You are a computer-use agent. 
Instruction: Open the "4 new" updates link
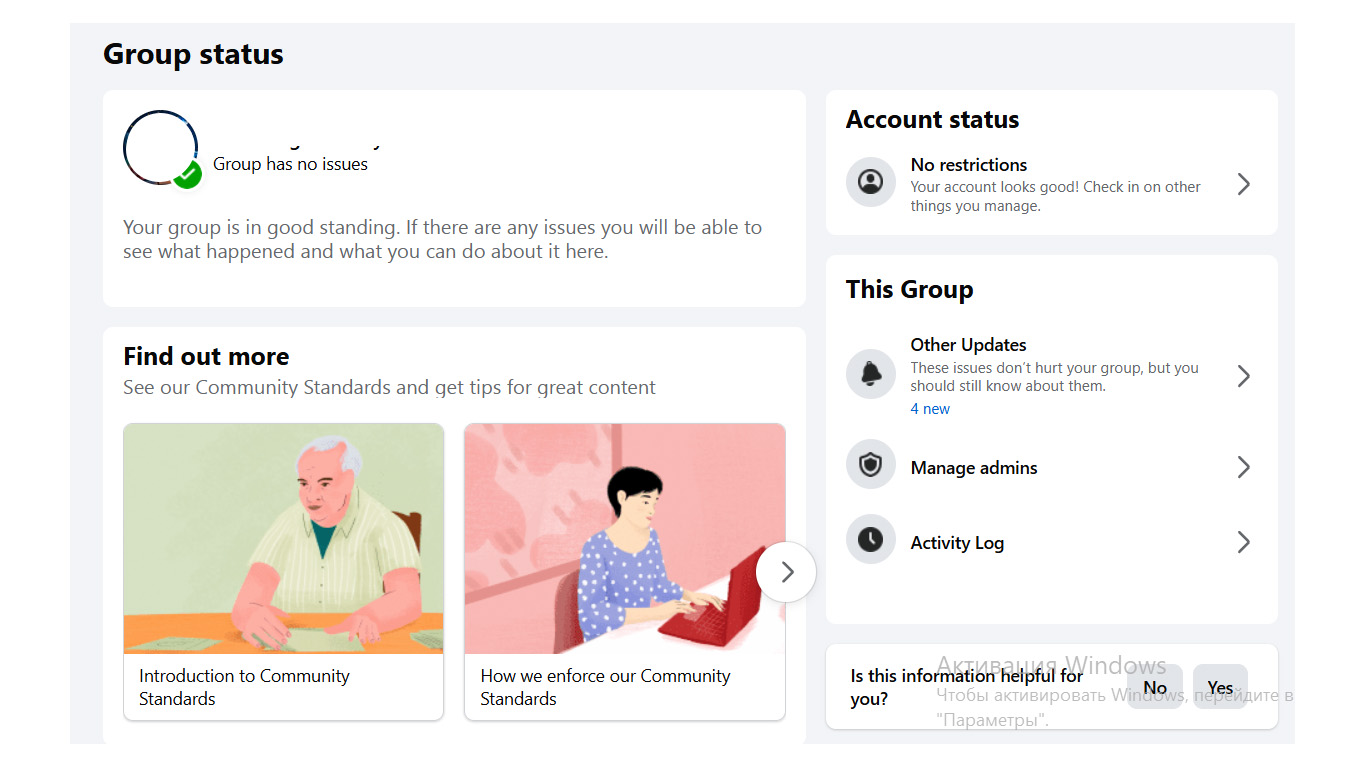tap(930, 409)
